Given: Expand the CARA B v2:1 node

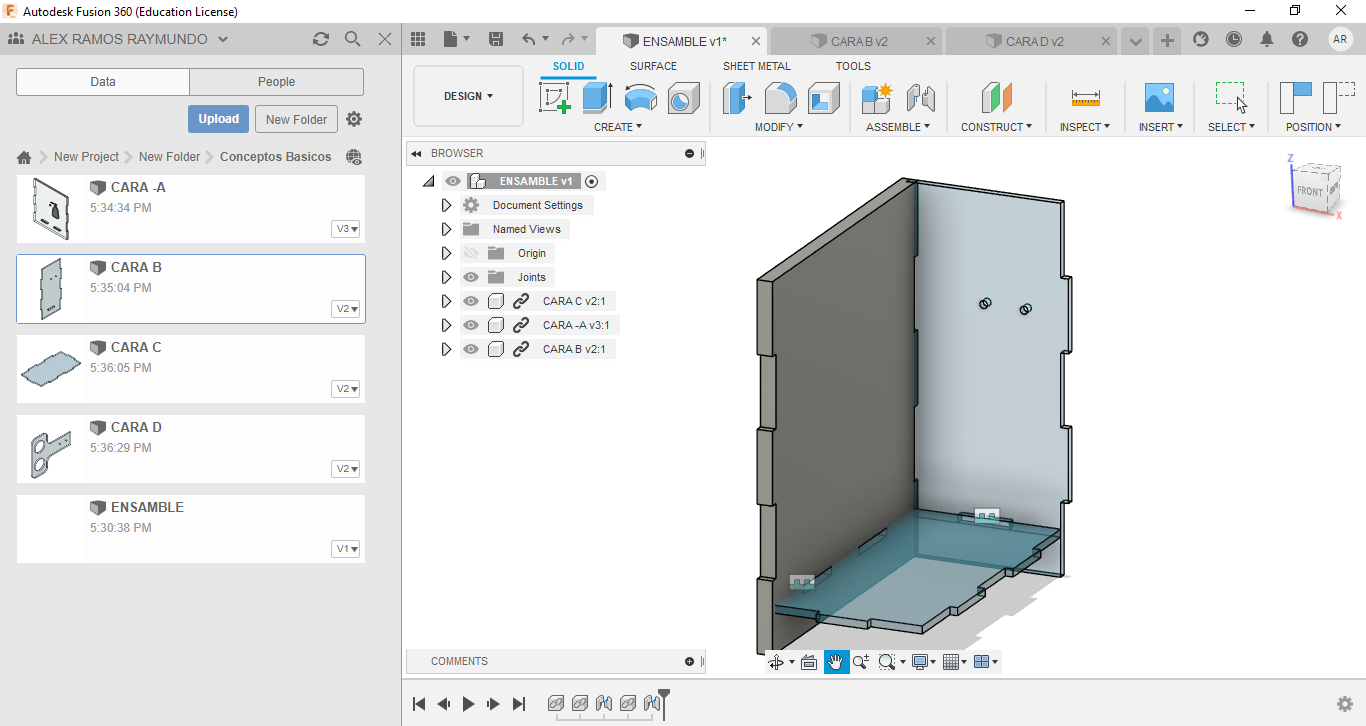Looking at the screenshot, I should click(x=446, y=349).
